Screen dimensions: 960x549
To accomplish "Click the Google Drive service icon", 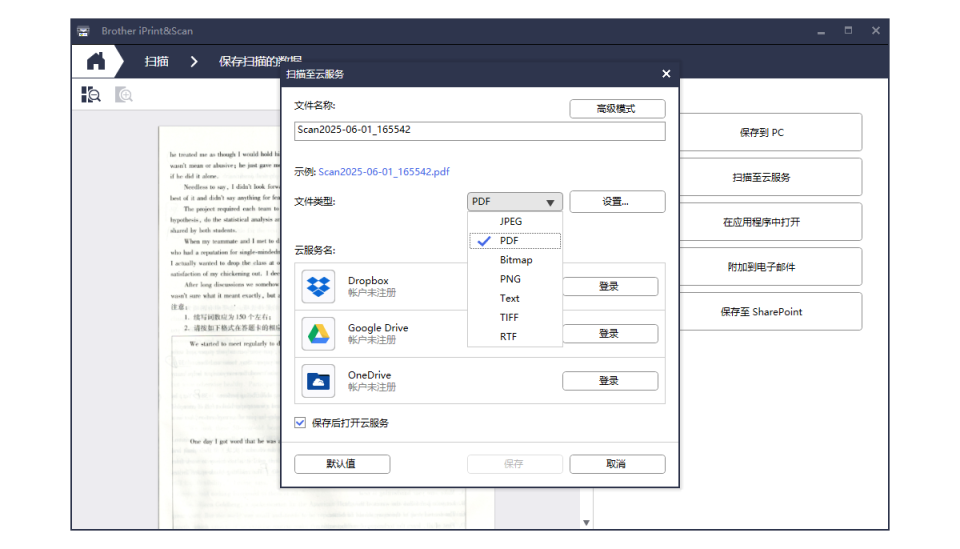I will [x=318, y=334].
